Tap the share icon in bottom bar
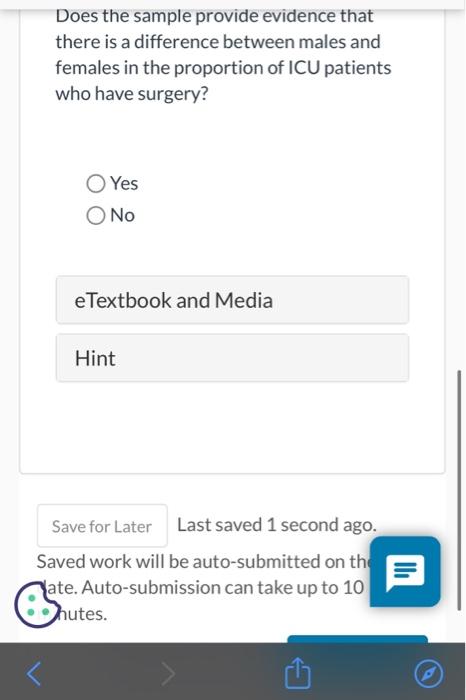This screenshot has width=466, height=700. click(297, 672)
